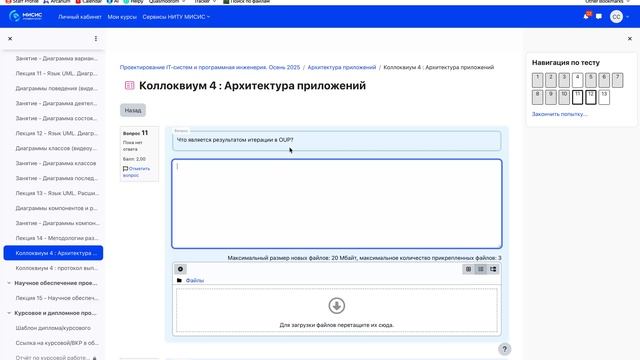Click inside the answer text area
This screenshot has width=640, height=360.
pos(337,204)
